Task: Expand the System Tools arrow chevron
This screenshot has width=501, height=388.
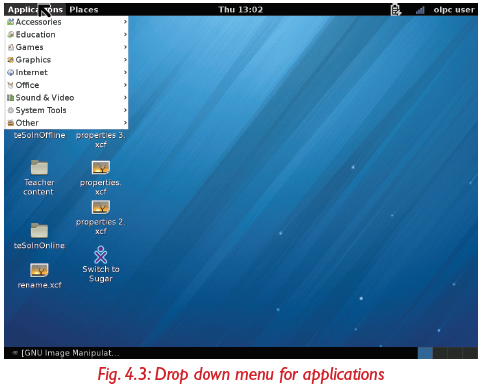Action: point(125,110)
